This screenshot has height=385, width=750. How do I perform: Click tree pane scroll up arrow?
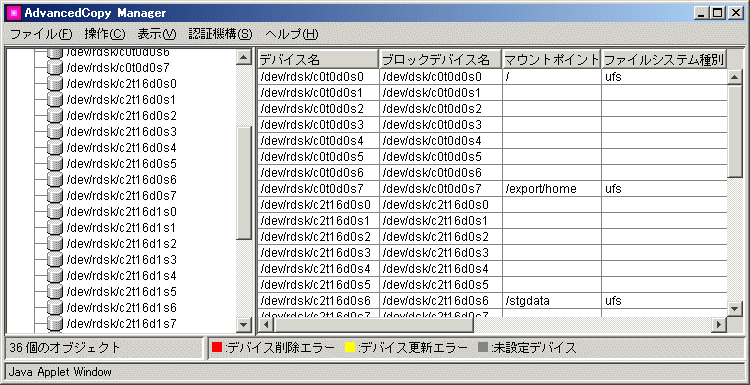(244, 57)
